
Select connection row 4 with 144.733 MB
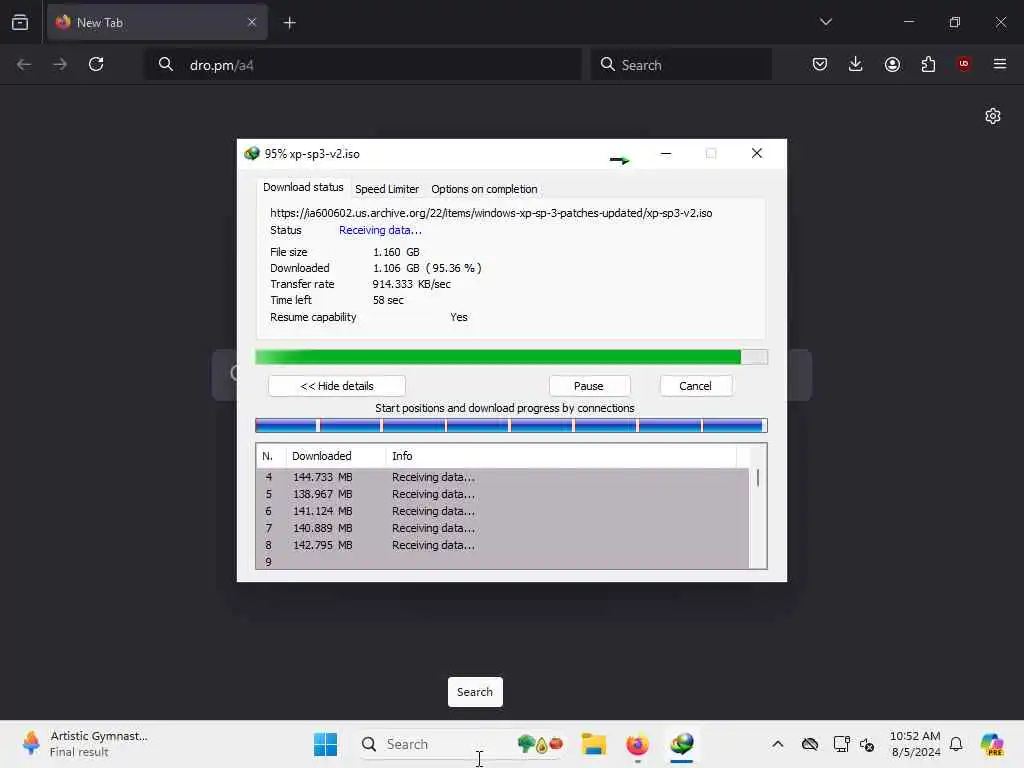pyautogui.click(x=503, y=477)
